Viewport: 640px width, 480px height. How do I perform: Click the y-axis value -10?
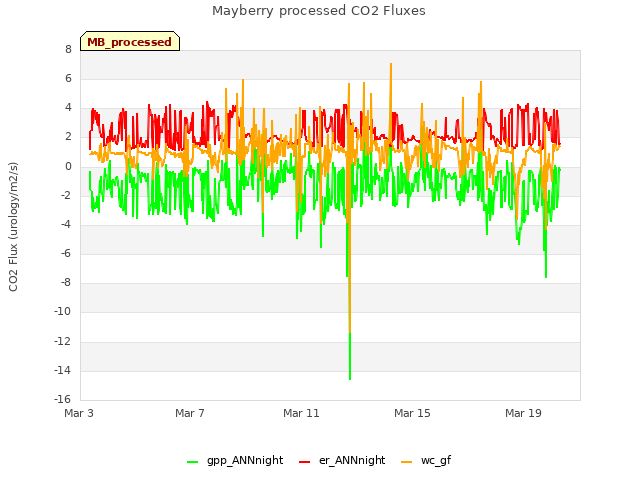[x=63, y=312]
